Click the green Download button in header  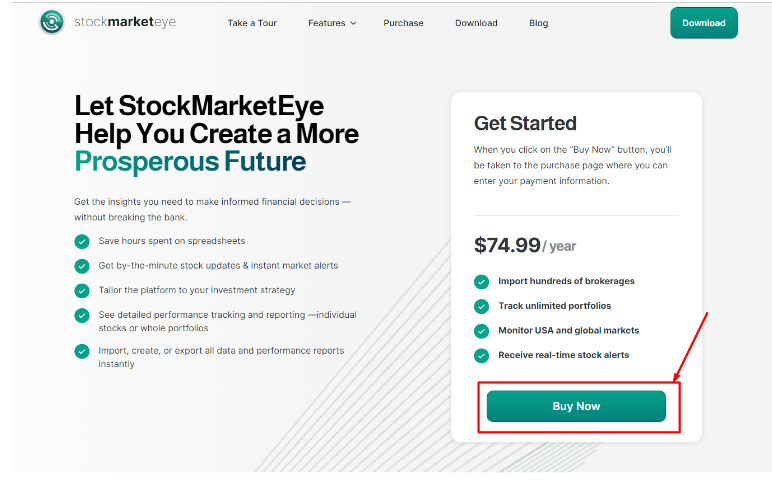tap(704, 23)
